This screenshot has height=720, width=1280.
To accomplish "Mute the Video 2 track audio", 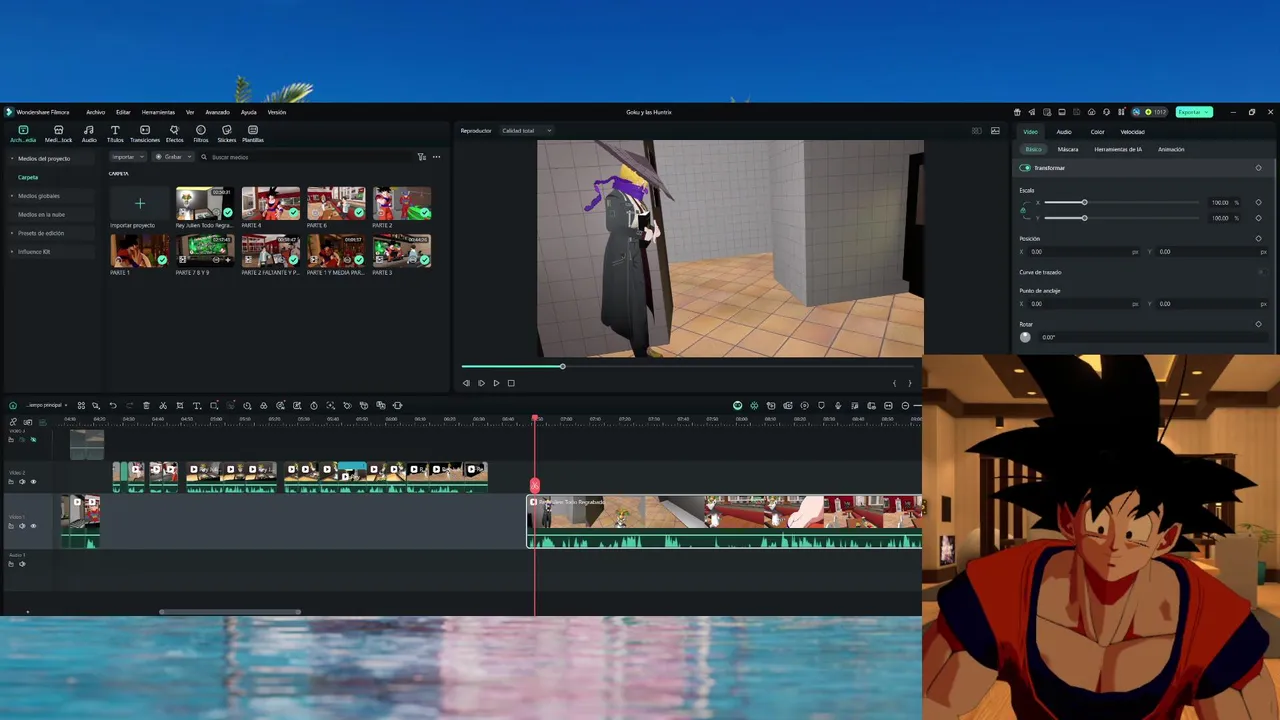I will (22, 482).
